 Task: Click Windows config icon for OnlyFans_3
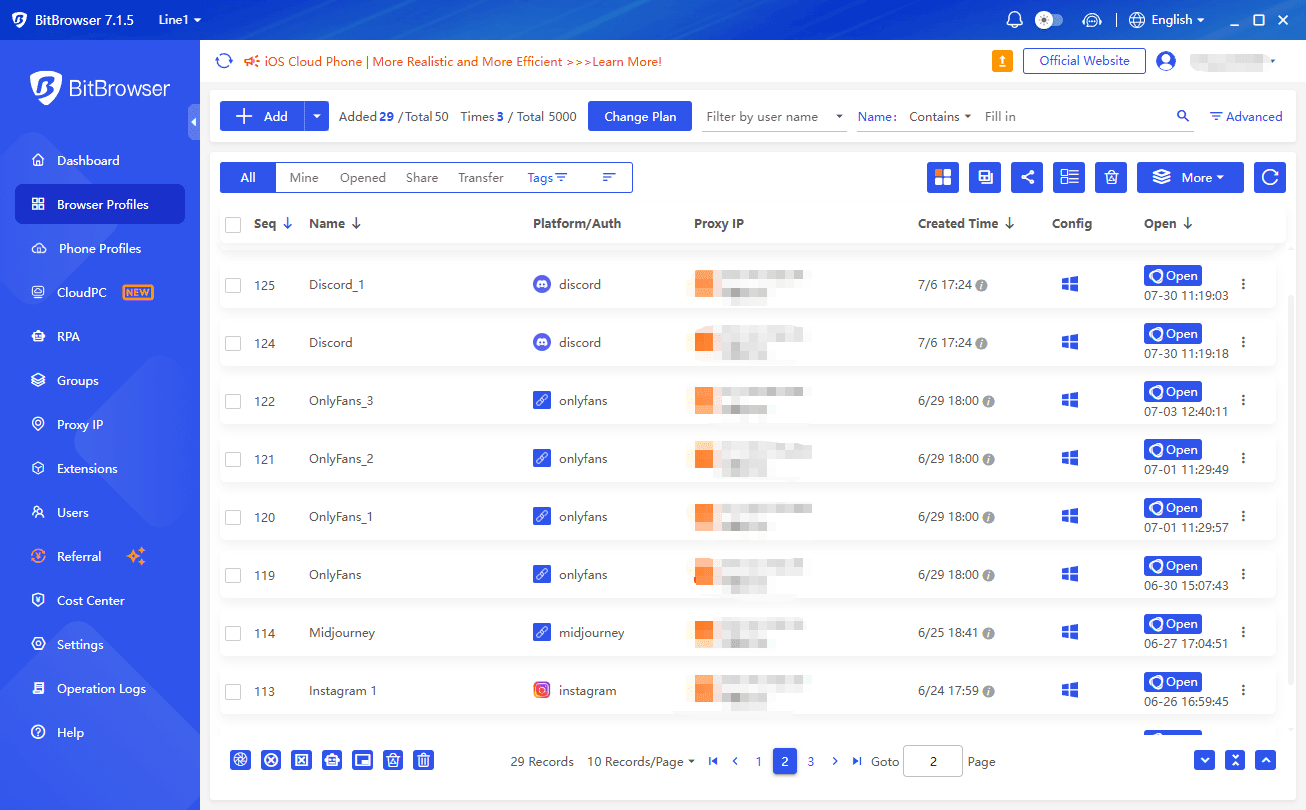(1069, 400)
